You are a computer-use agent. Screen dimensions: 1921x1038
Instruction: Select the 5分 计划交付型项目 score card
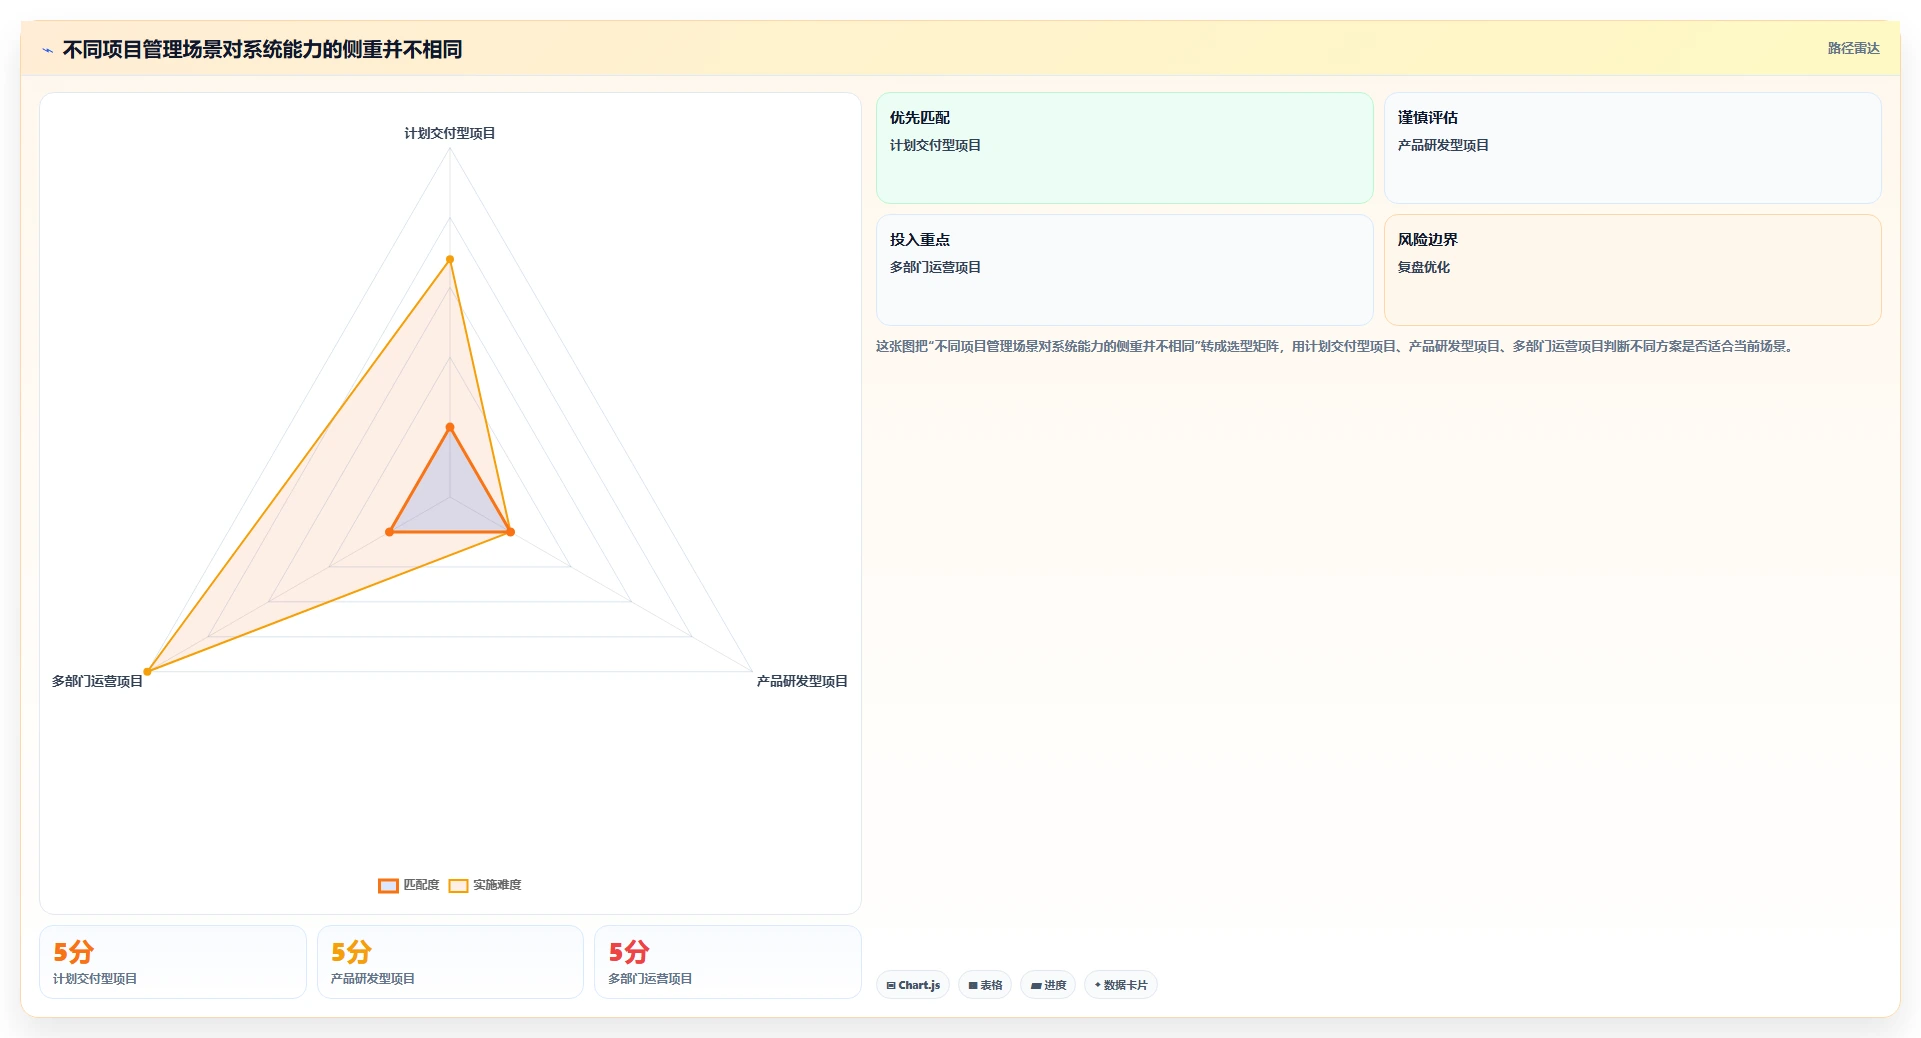(x=173, y=962)
